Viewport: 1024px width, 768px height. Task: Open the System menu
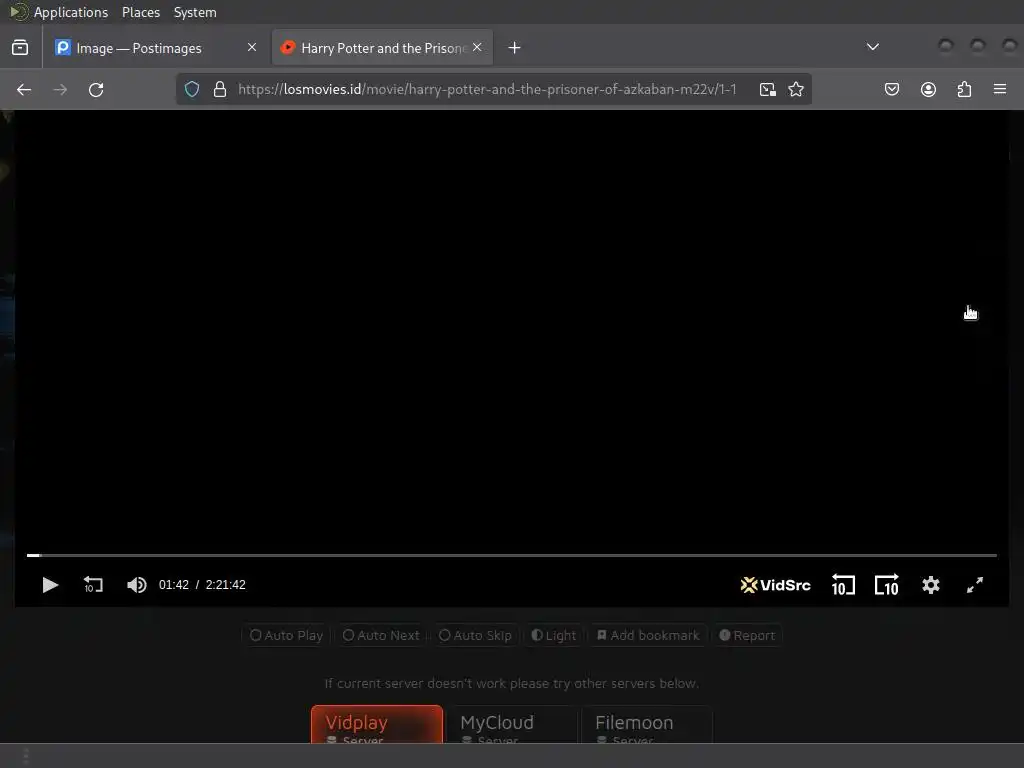[195, 12]
